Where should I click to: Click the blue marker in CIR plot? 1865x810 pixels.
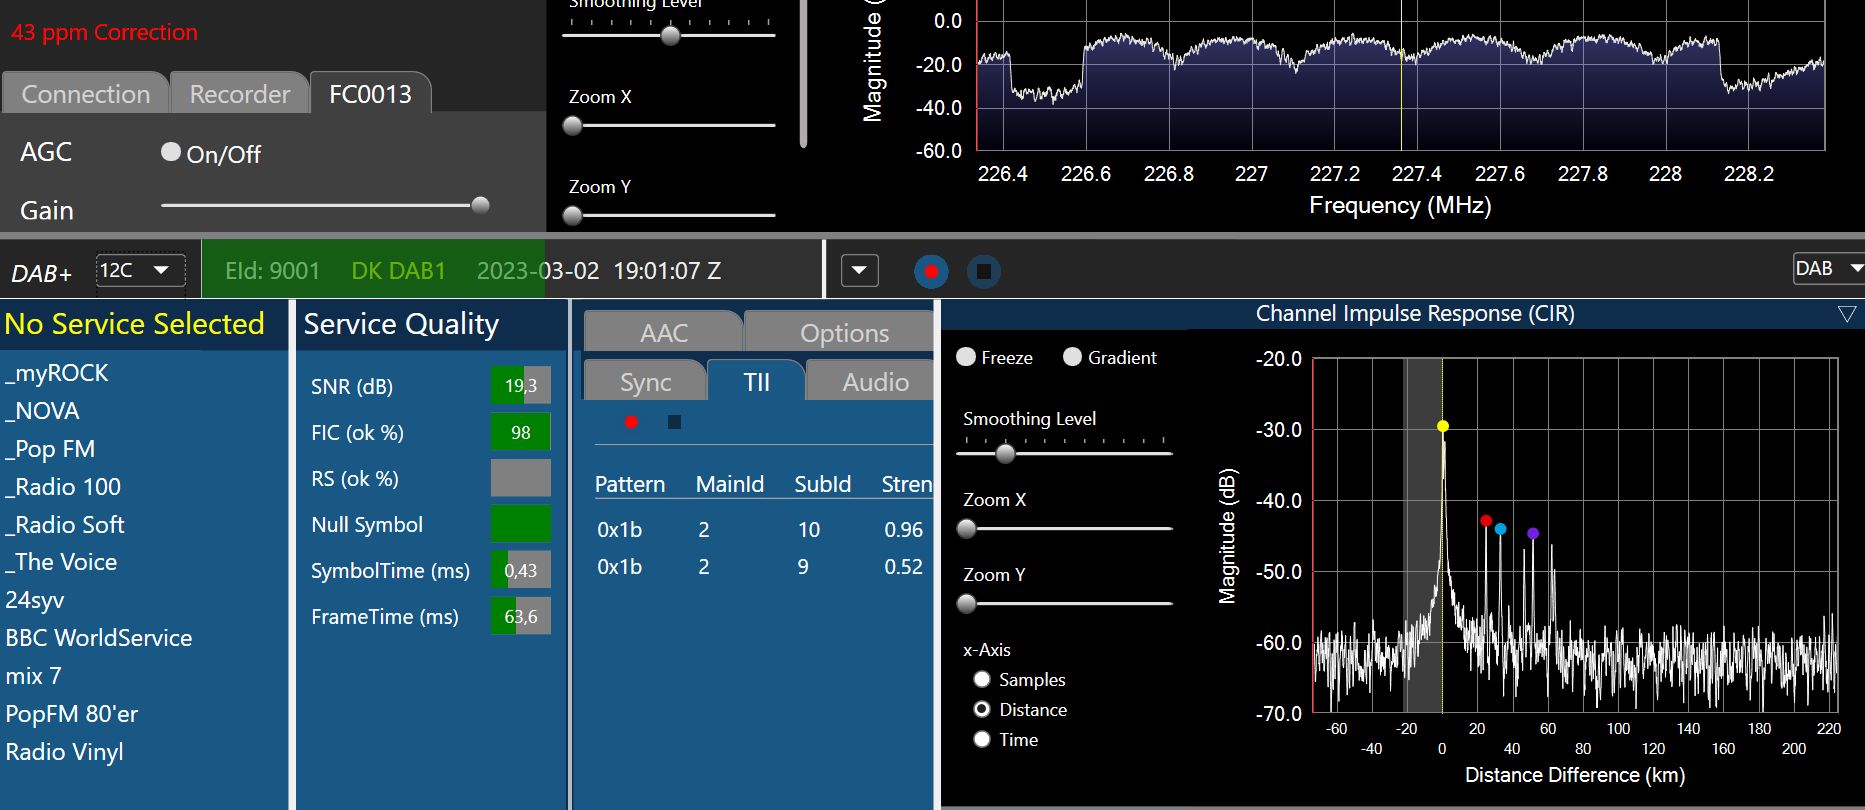pos(1500,529)
